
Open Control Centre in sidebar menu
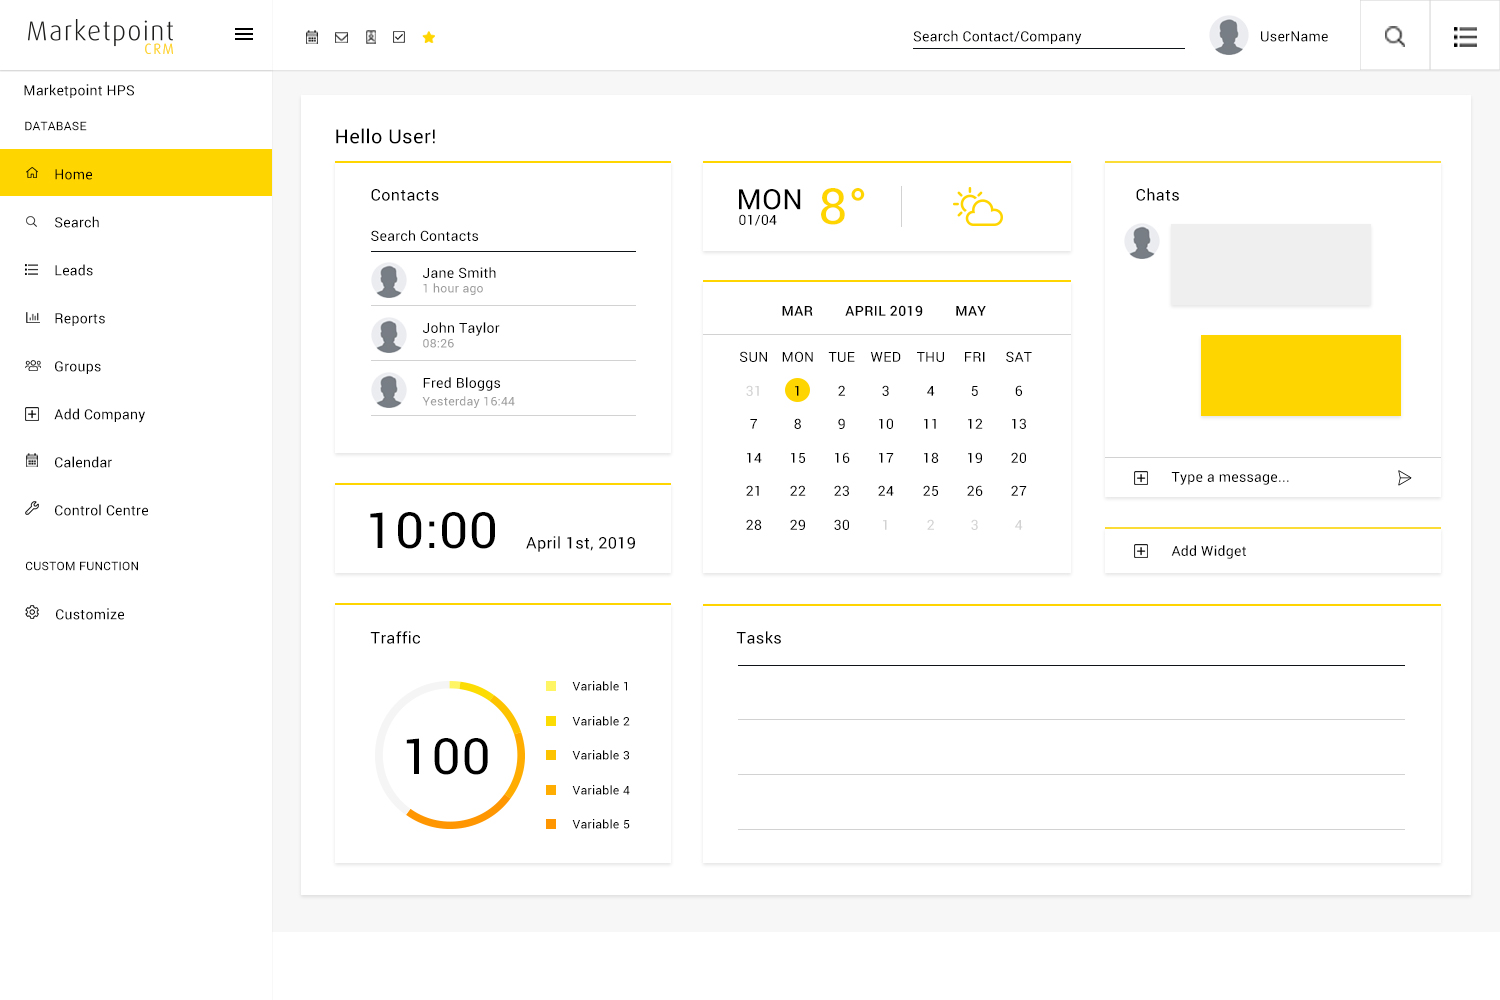coord(101,510)
